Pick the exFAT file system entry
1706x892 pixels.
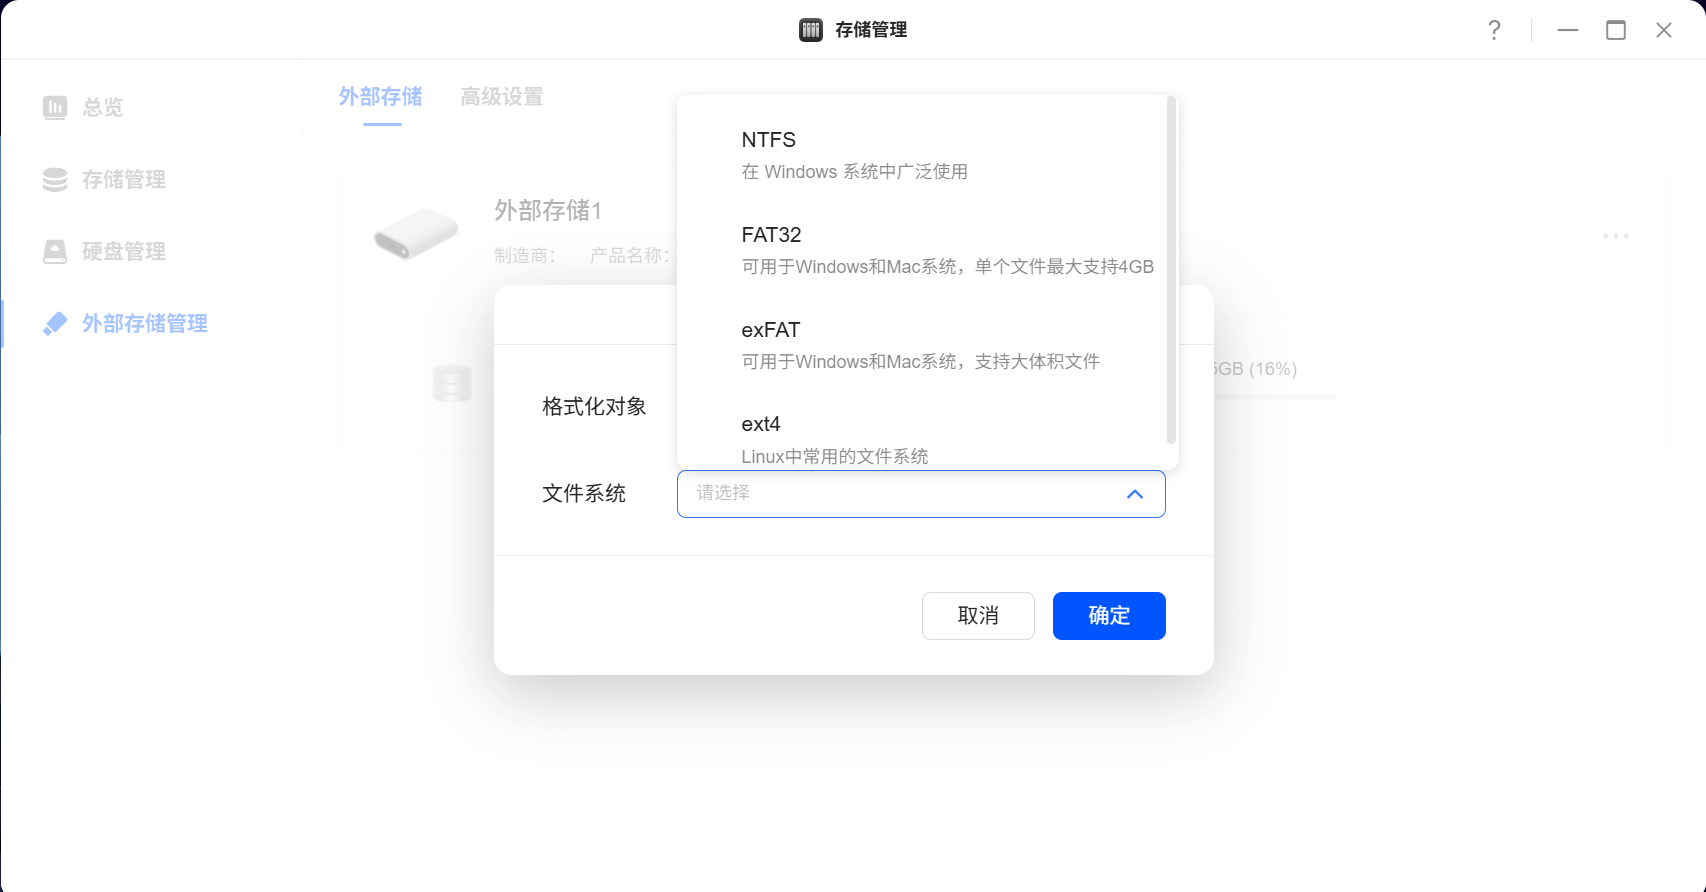point(922,345)
